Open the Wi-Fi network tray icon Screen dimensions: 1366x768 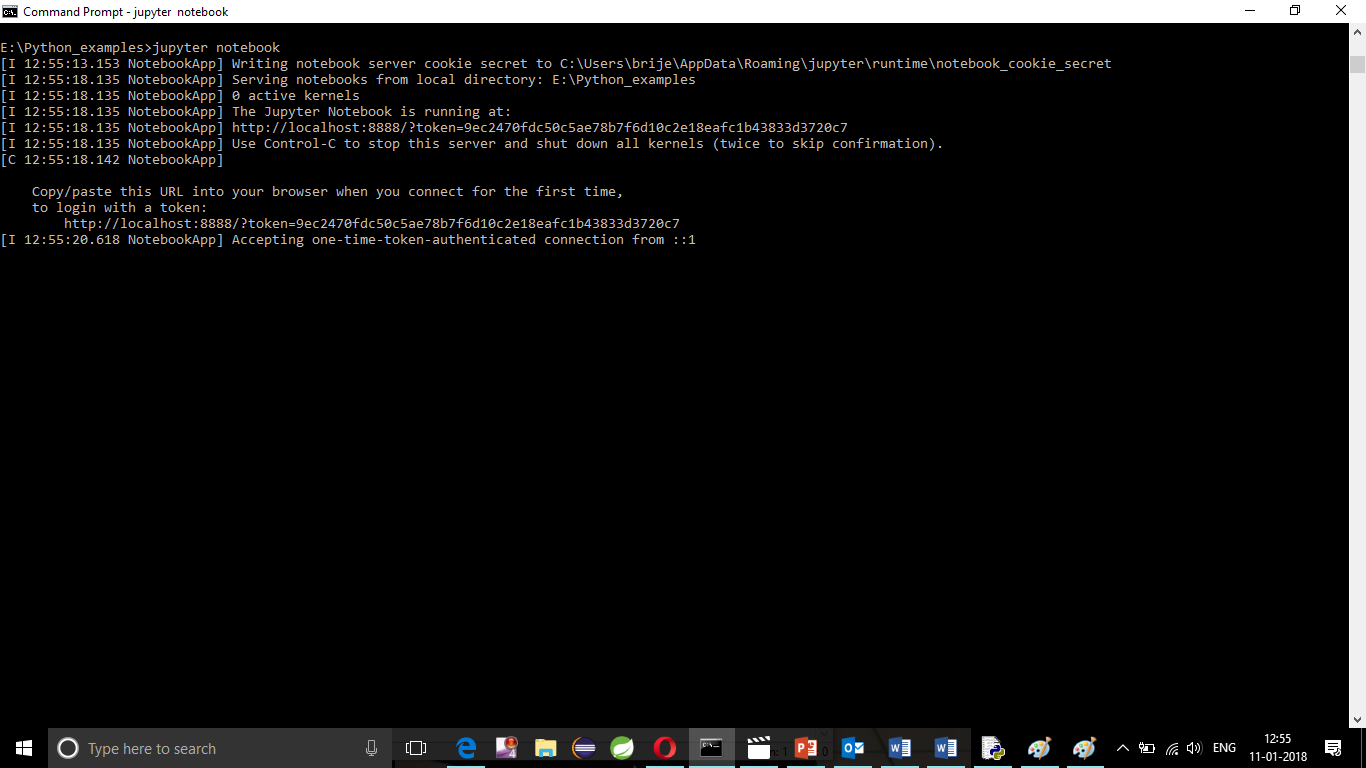tap(1172, 748)
